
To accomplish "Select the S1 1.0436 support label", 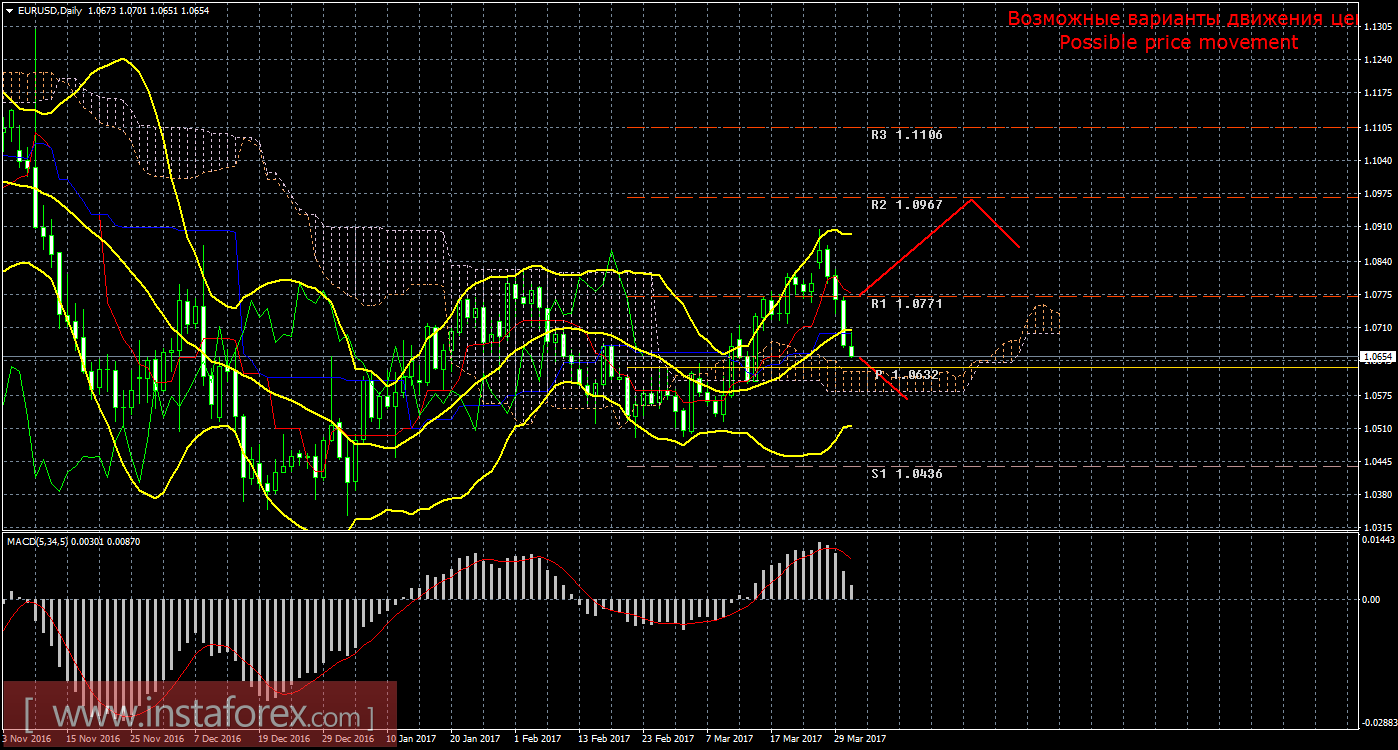I will point(906,473).
